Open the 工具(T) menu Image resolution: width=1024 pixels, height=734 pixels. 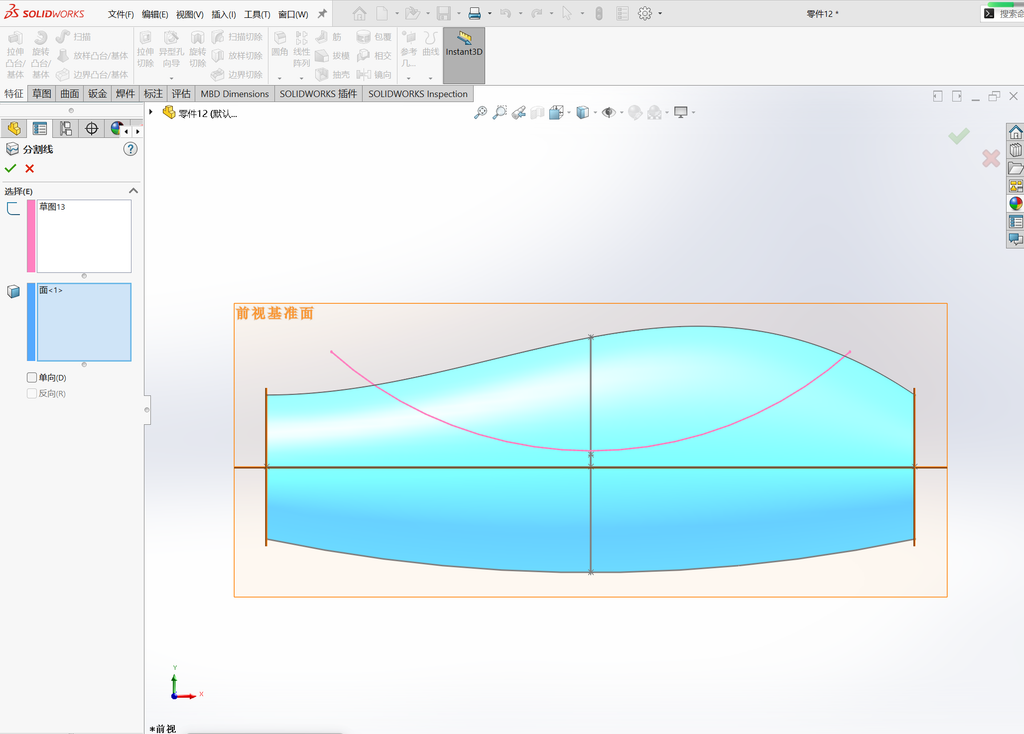pyautogui.click(x=257, y=14)
